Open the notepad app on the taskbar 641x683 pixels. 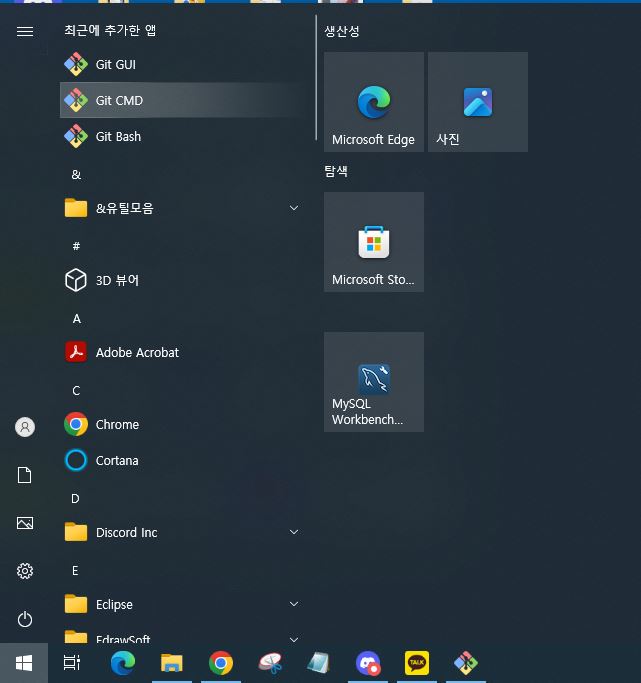coord(319,663)
